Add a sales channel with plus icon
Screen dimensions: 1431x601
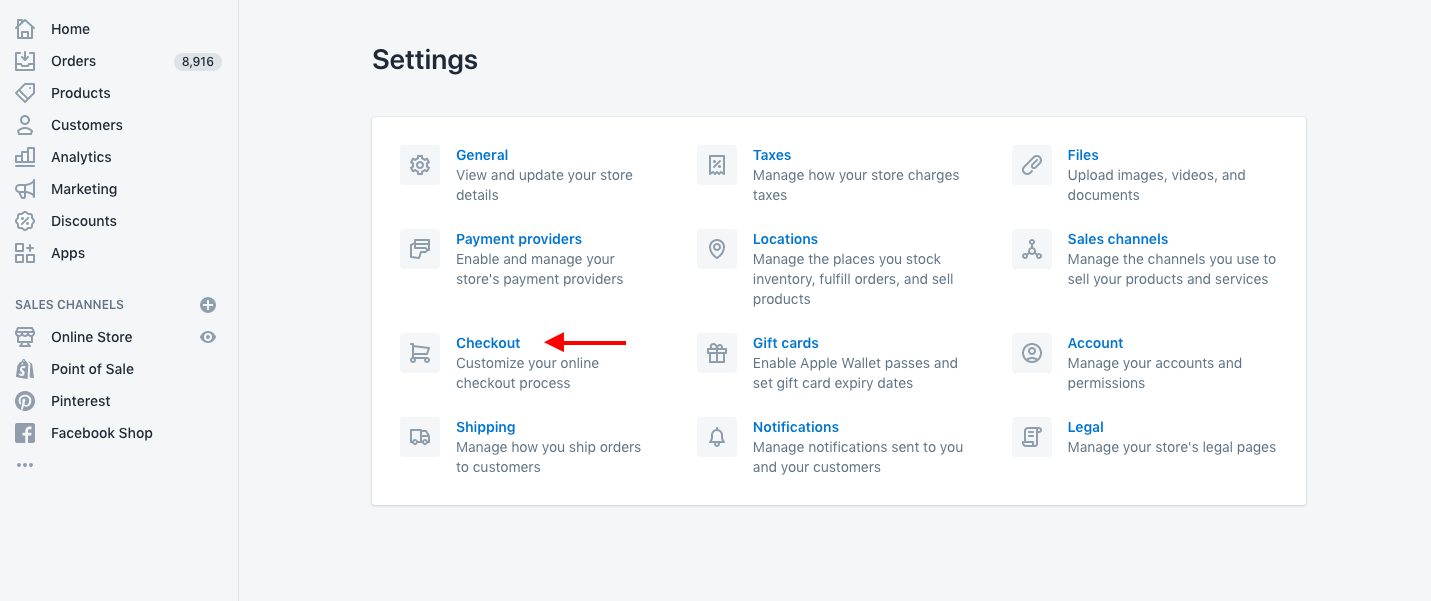[x=208, y=305]
